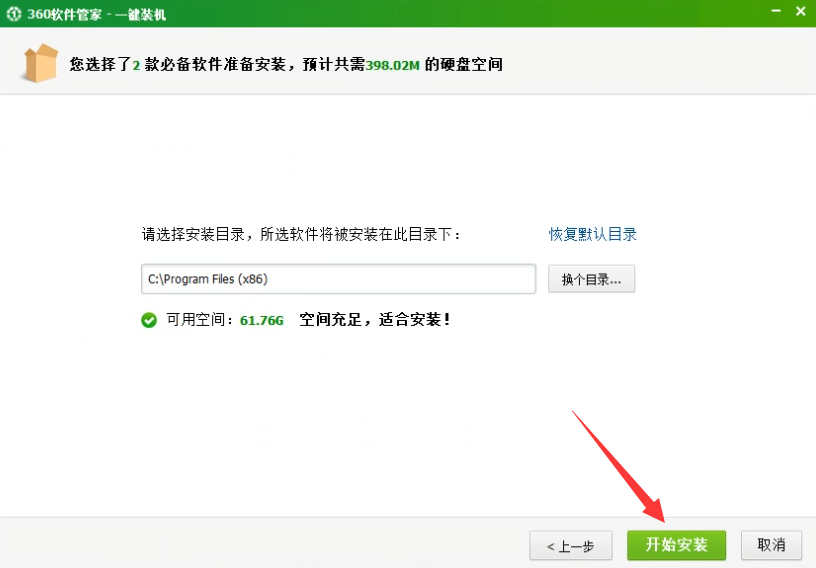
Task: Click the 空间充足，适合安装 status message
Action: click(x=375, y=320)
